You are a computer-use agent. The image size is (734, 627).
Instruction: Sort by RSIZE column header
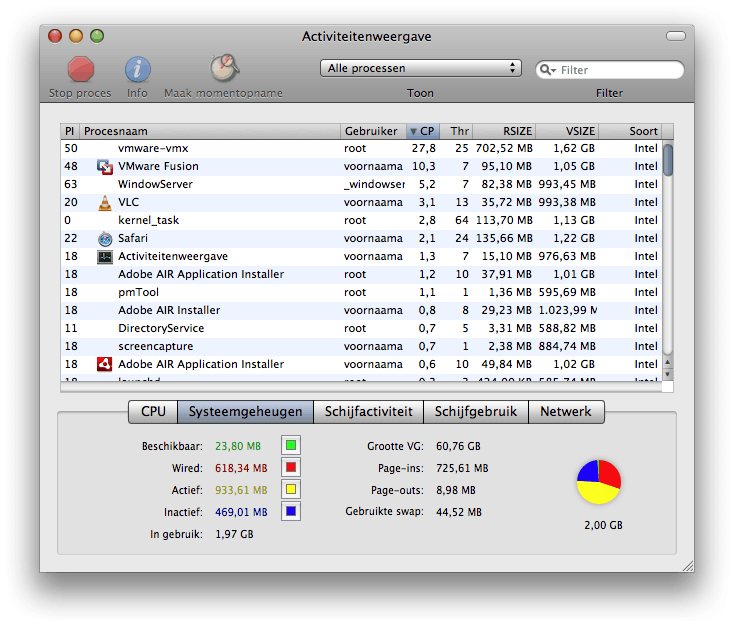click(x=504, y=131)
